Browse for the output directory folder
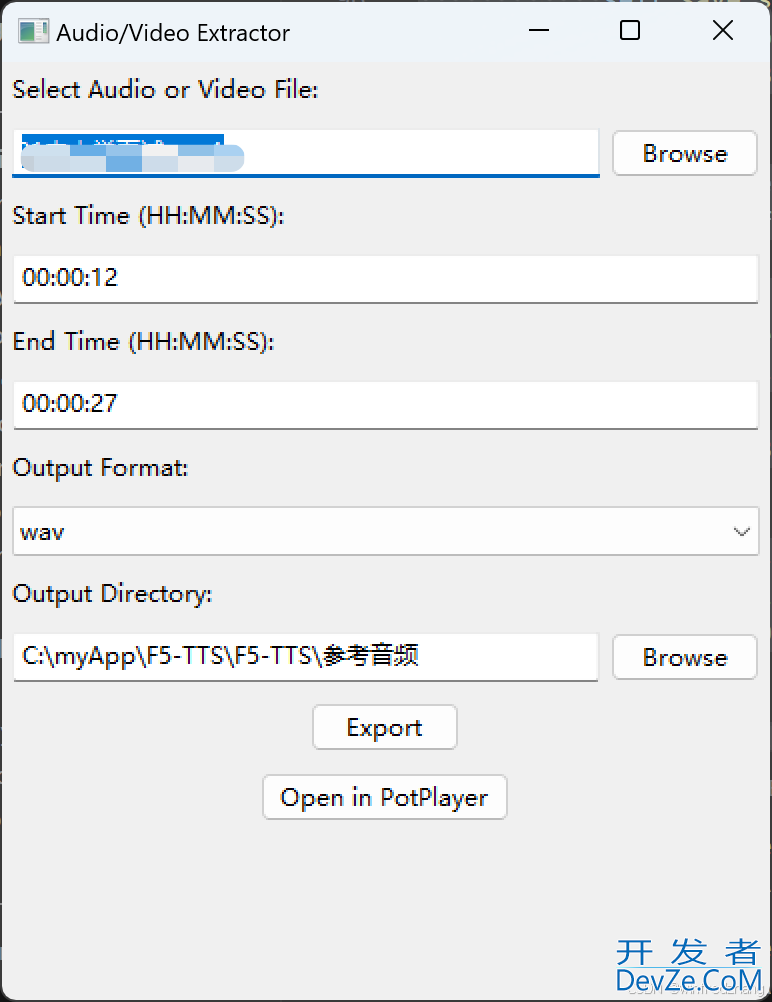The image size is (772, 1002). (684, 657)
